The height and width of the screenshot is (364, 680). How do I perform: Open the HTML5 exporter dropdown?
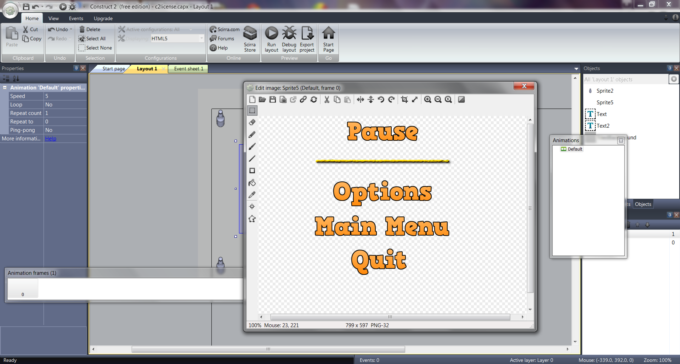pyautogui.click(x=177, y=39)
